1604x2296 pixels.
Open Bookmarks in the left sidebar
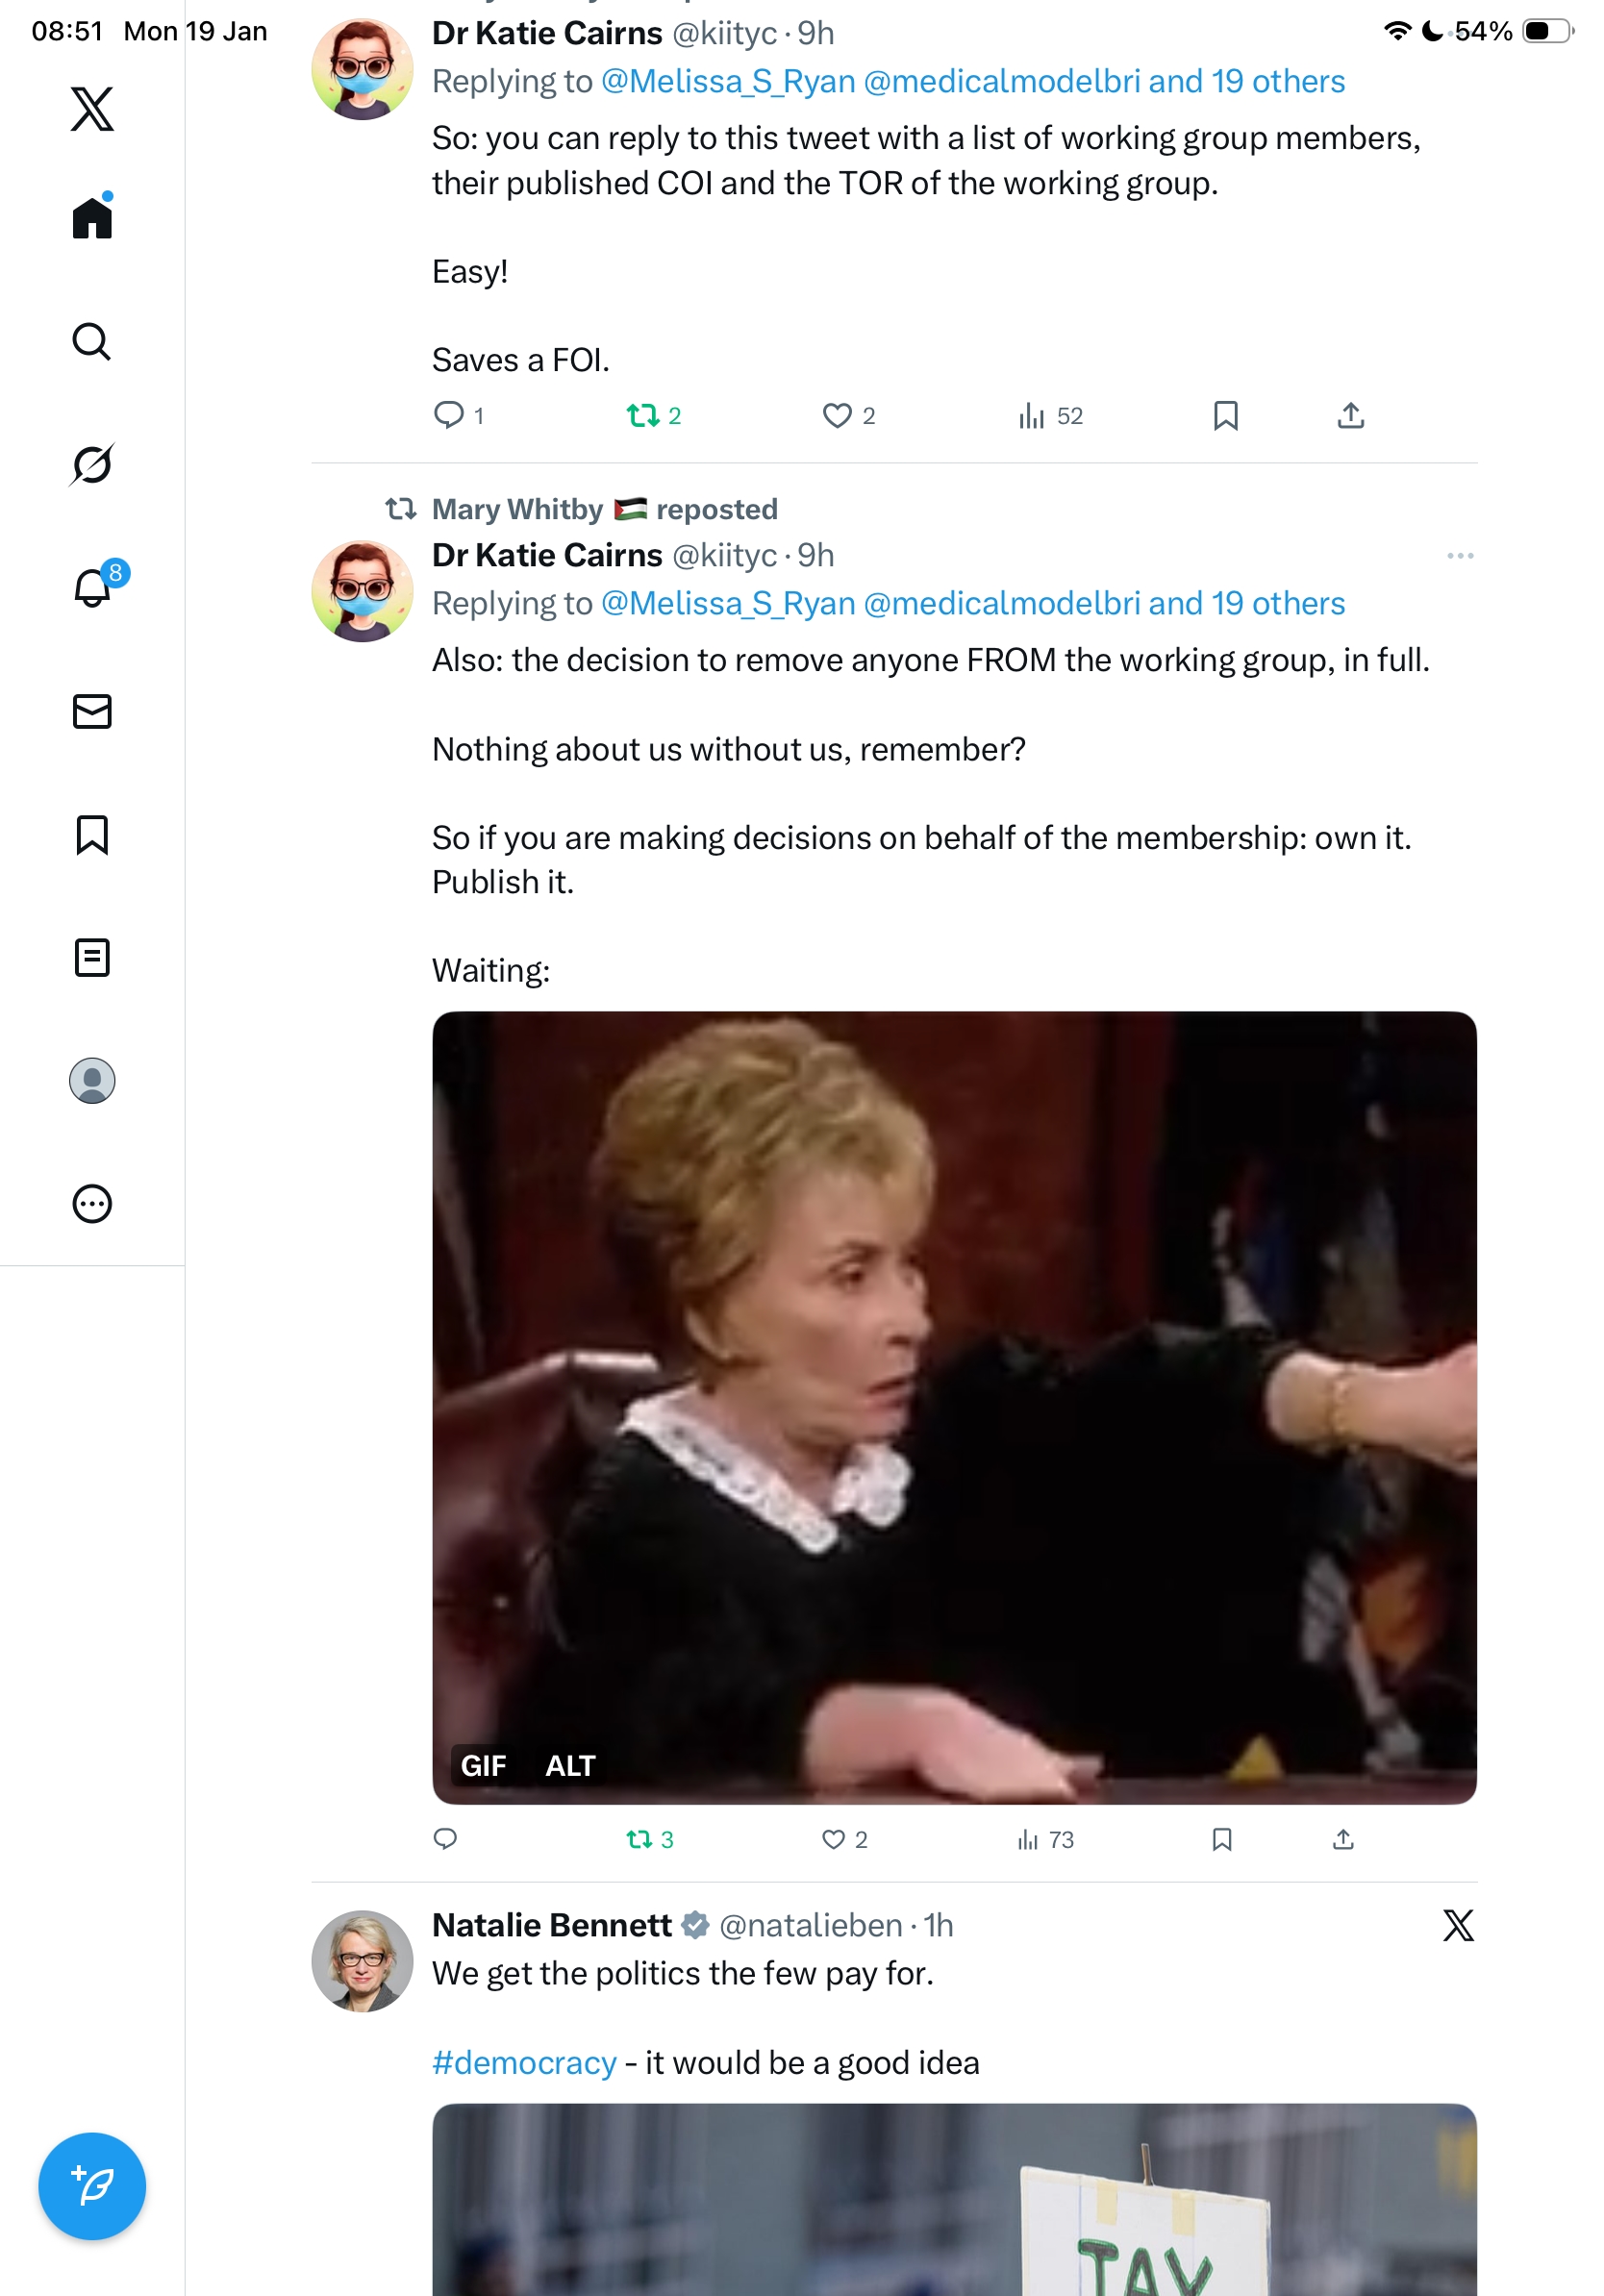point(92,834)
